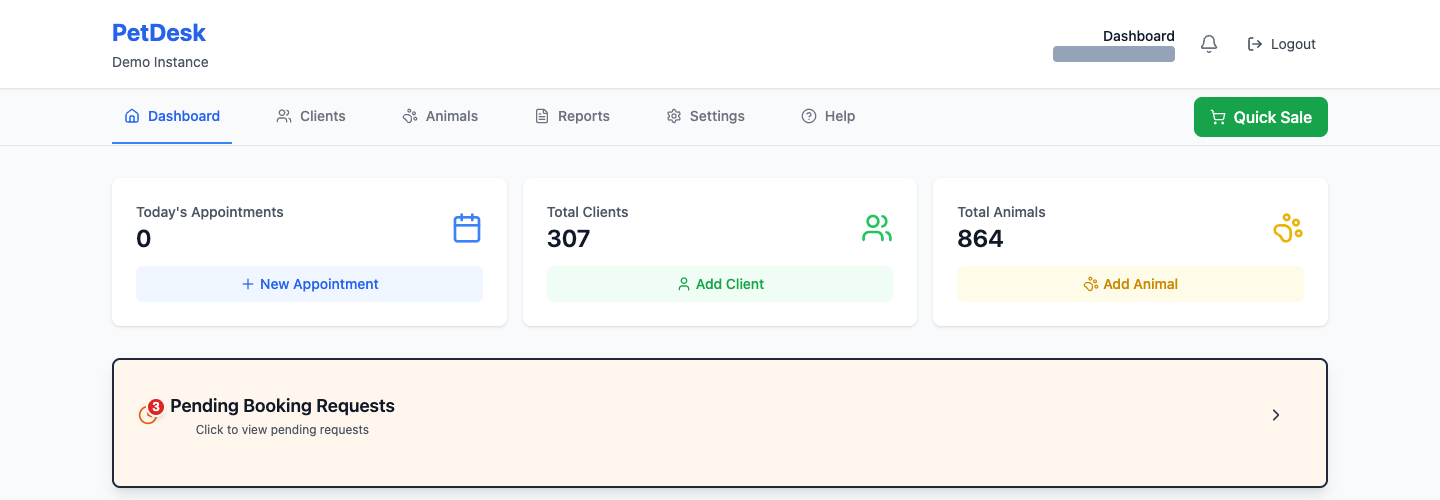Open the Reports tab
Viewport: 1440px width, 500px height.
(x=572, y=116)
